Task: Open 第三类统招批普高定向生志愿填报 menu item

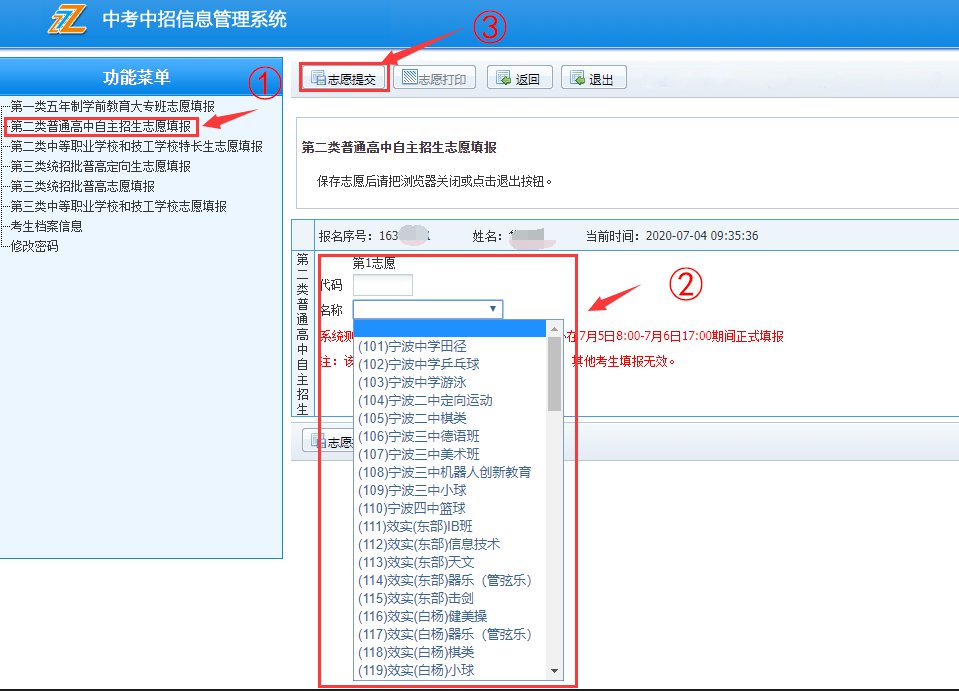Action: click(x=100, y=166)
